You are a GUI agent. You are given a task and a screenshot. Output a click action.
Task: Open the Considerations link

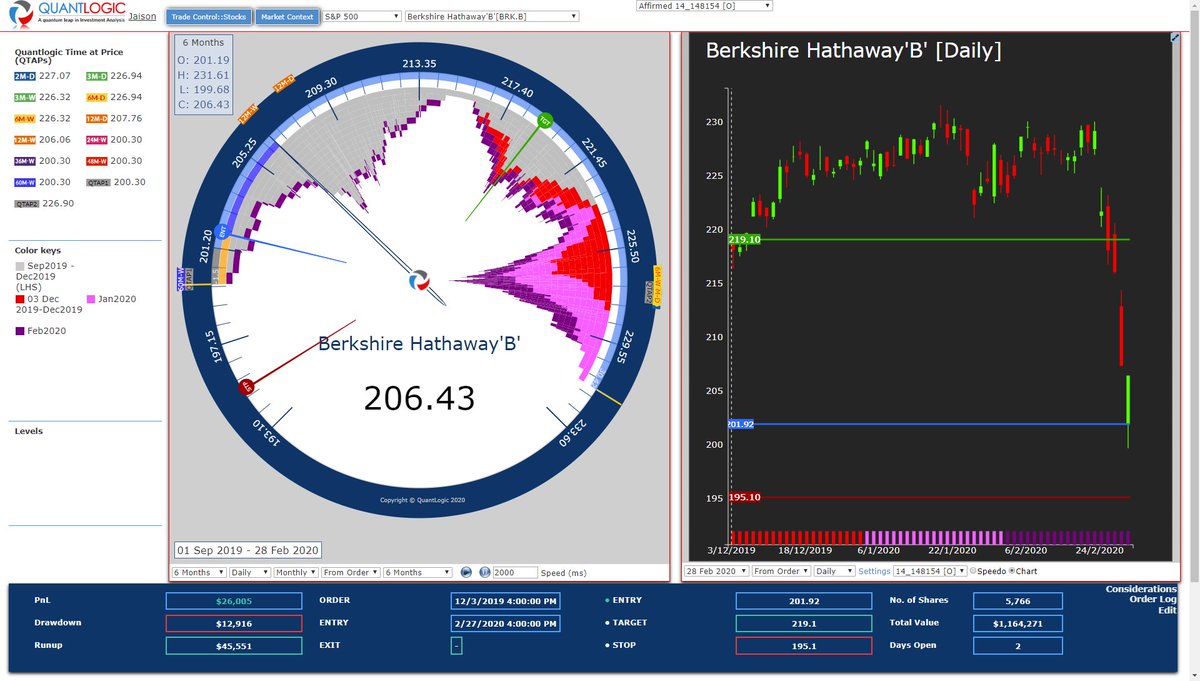click(x=1141, y=589)
